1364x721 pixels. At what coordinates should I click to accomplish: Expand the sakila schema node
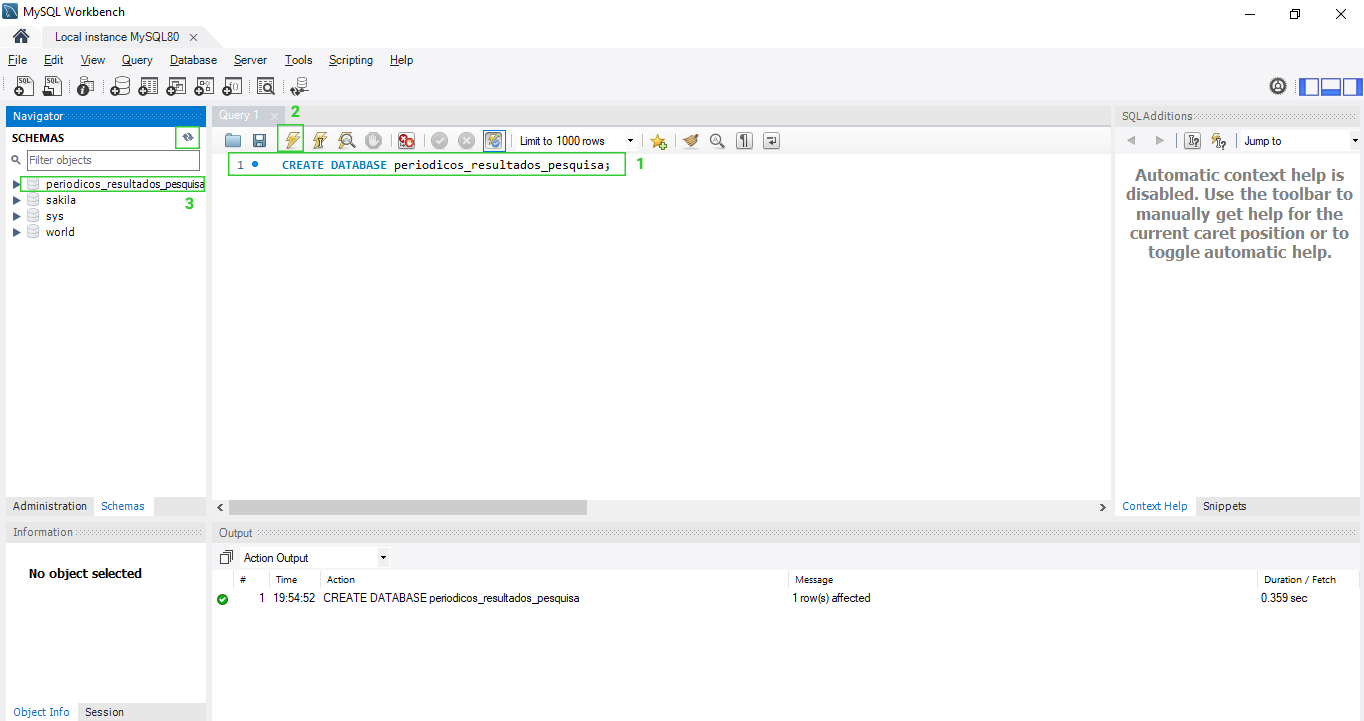(16, 199)
